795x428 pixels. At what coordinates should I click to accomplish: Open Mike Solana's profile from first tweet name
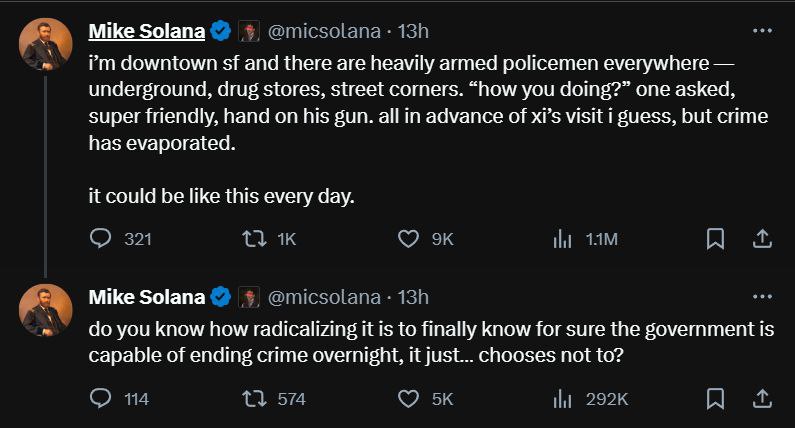(x=146, y=32)
